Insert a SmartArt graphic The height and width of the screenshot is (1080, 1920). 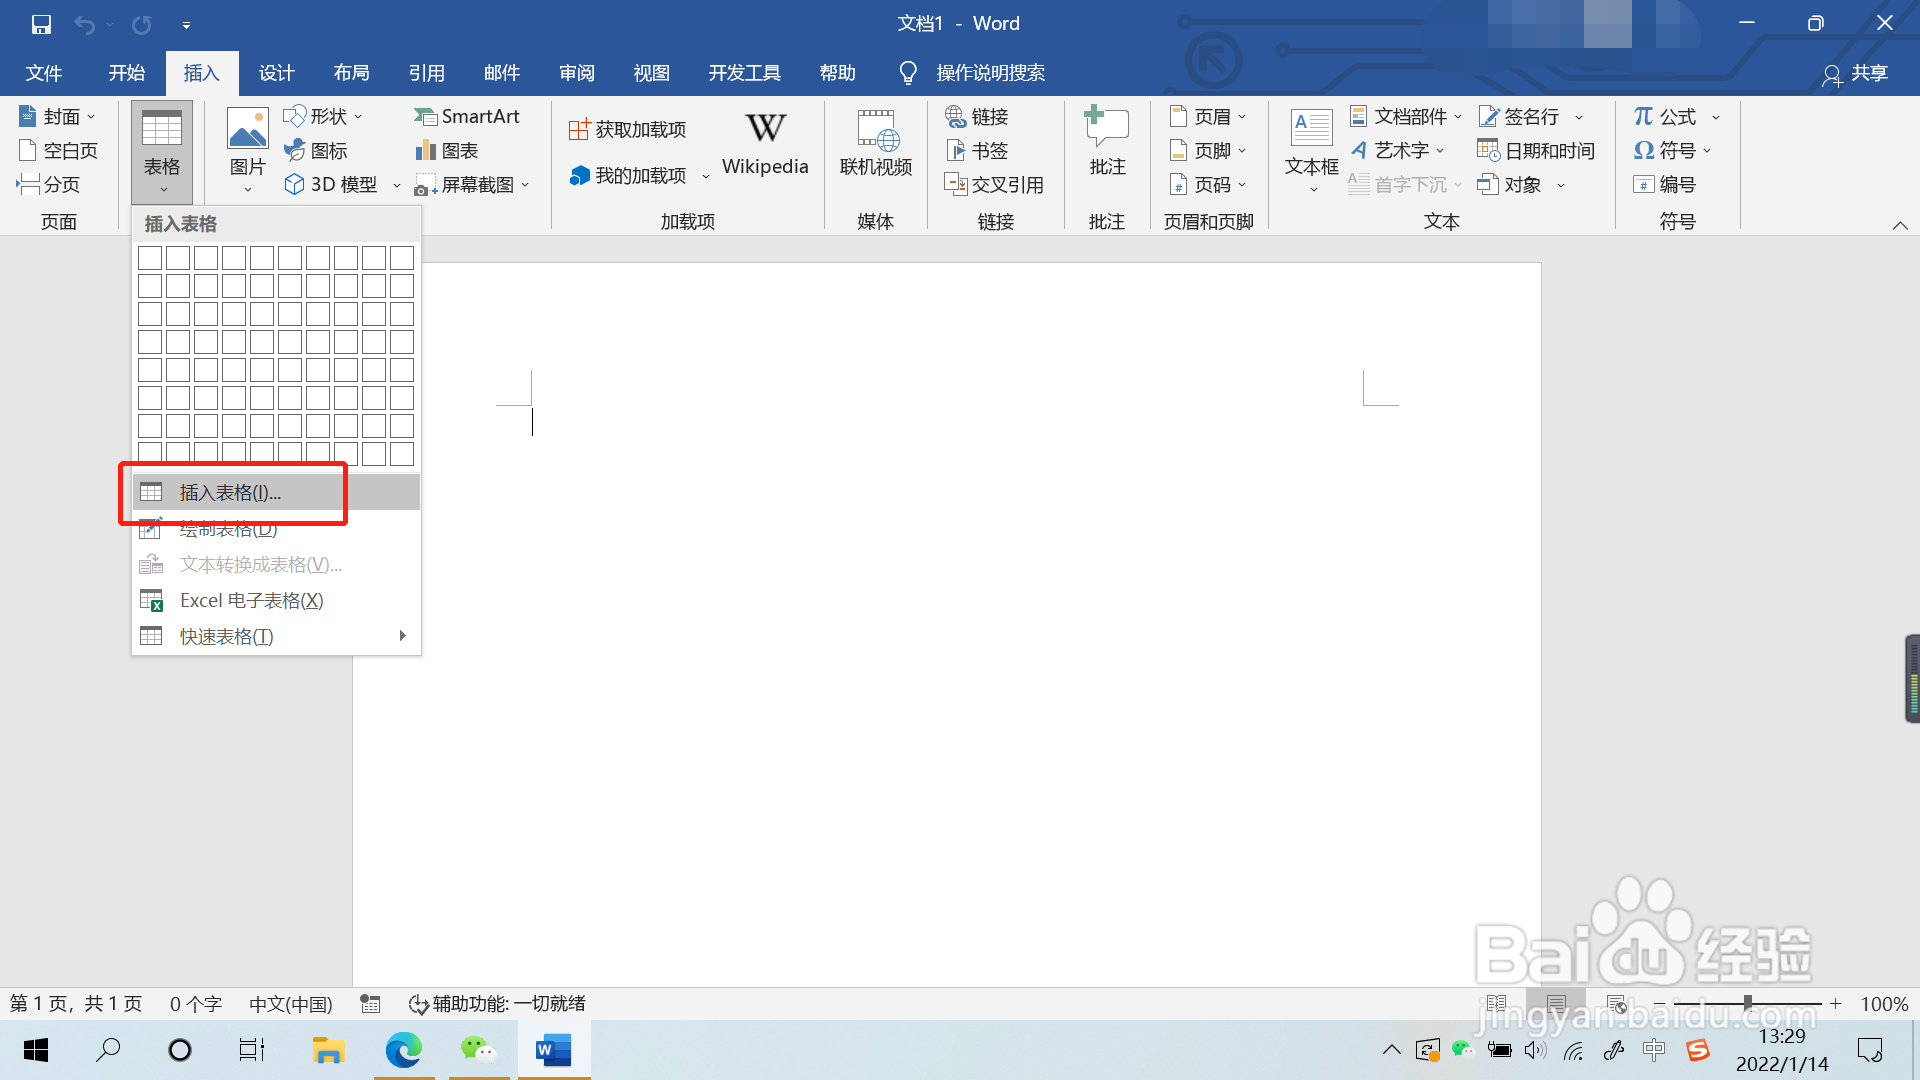coord(467,117)
